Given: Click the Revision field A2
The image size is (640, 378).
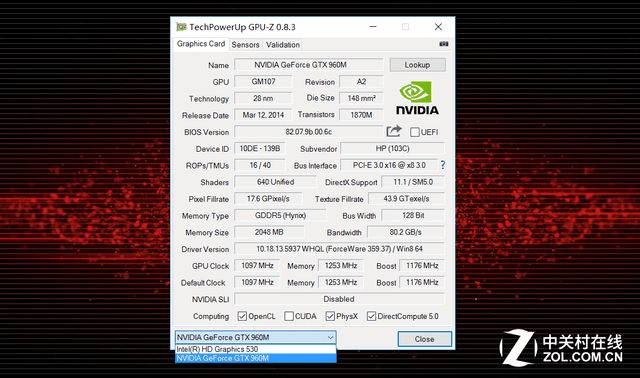Looking at the screenshot, I should (x=361, y=81).
